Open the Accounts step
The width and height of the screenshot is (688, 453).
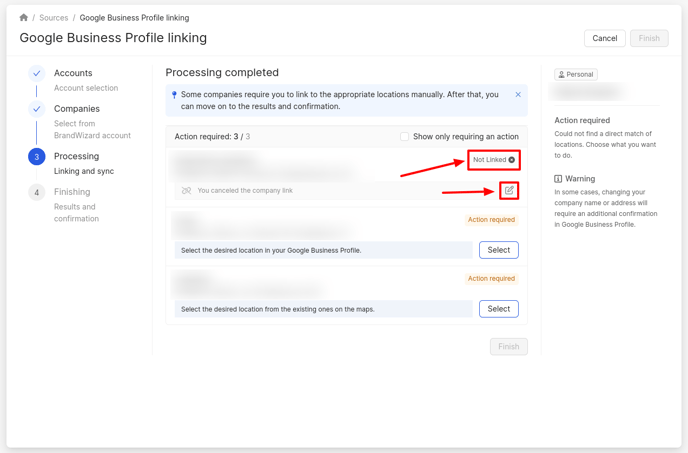pos(73,73)
